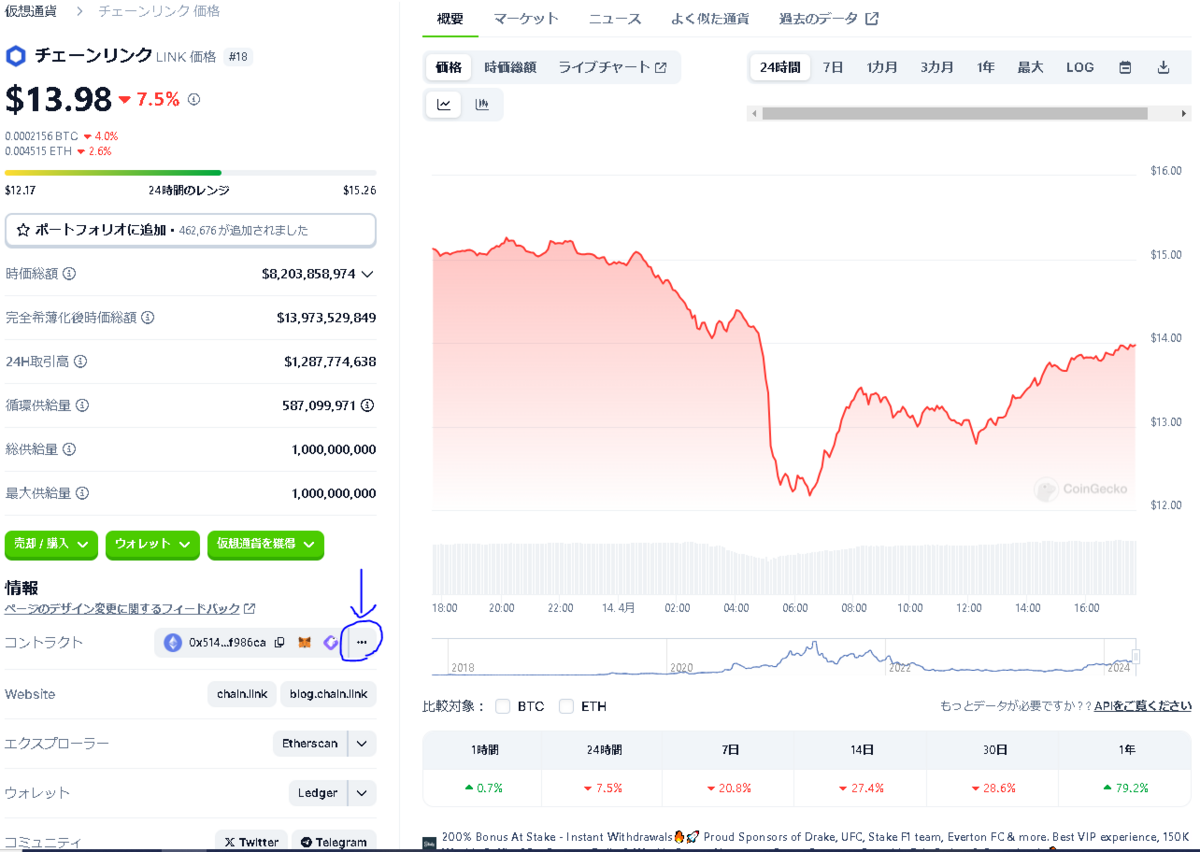Image resolution: width=1200 pixels, height=852 pixels.
Task: Check the ETH comparison checkbox
Action: pos(566,707)
